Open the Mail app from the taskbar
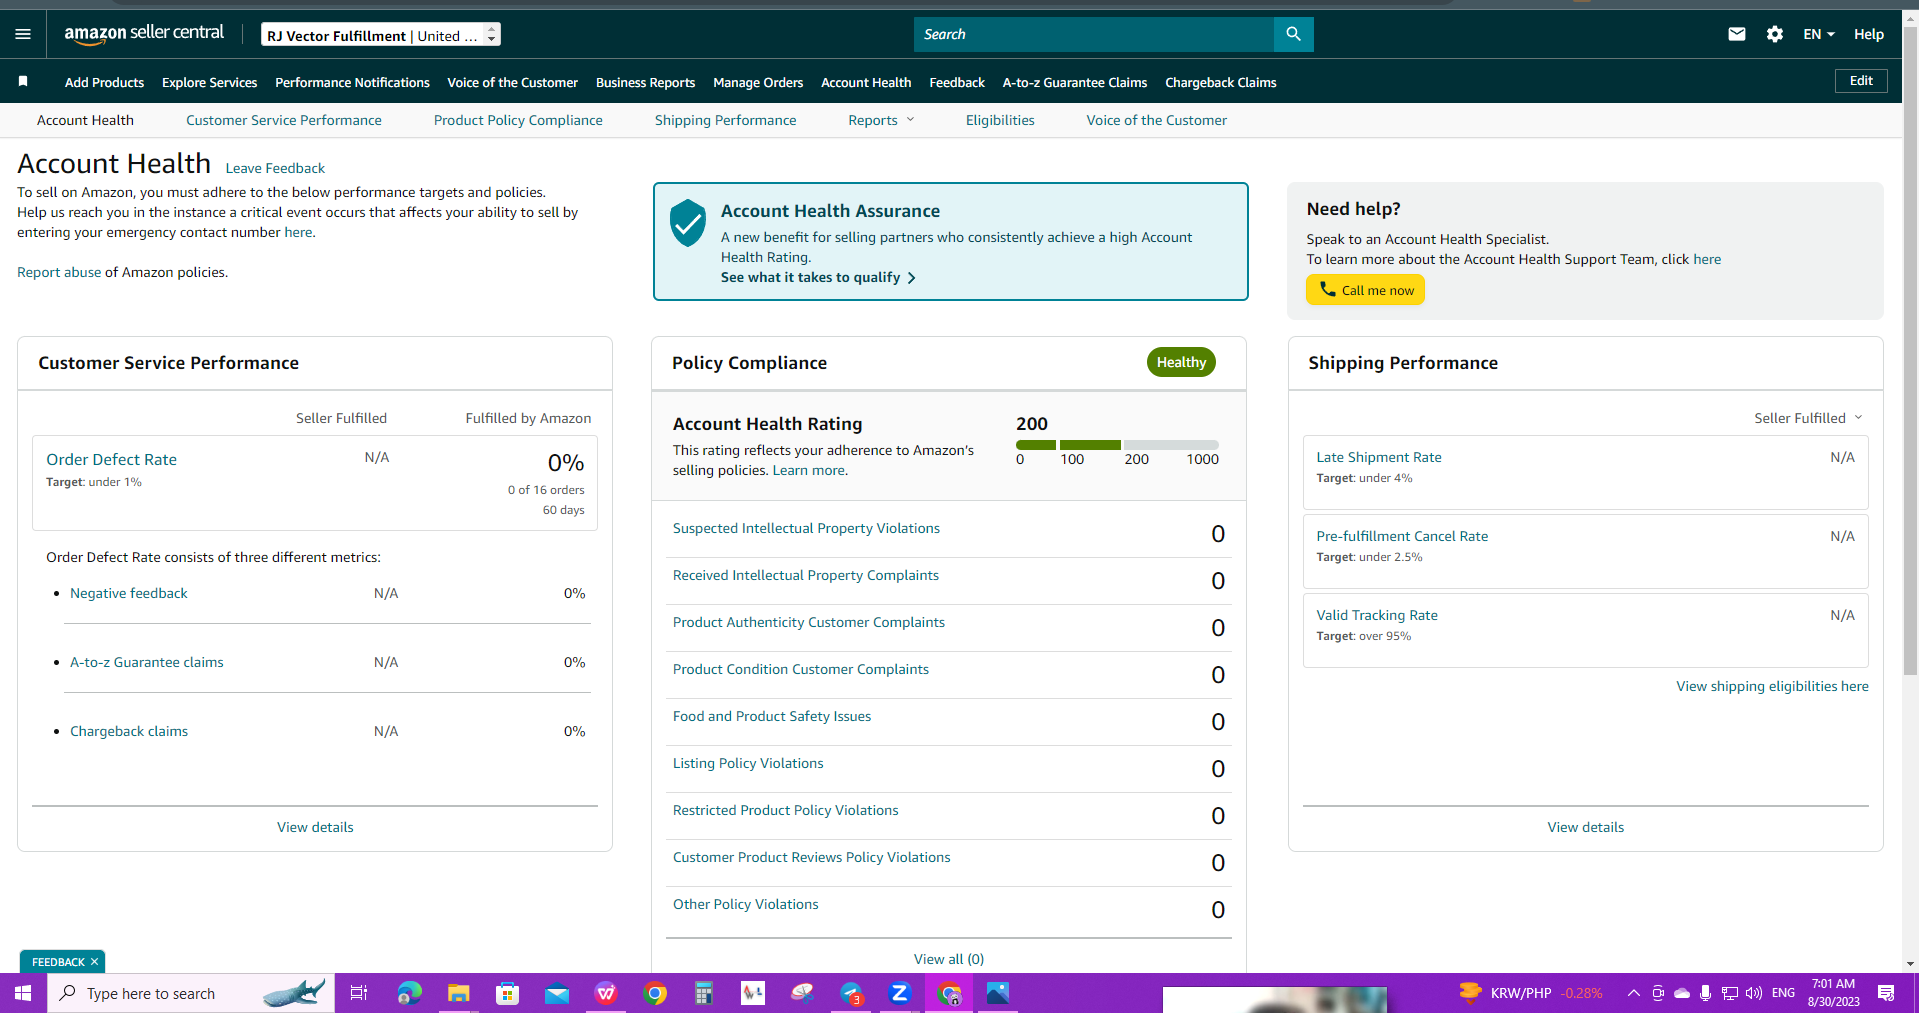Screen dimensions: 1919x1013 (x=557, y=993)
